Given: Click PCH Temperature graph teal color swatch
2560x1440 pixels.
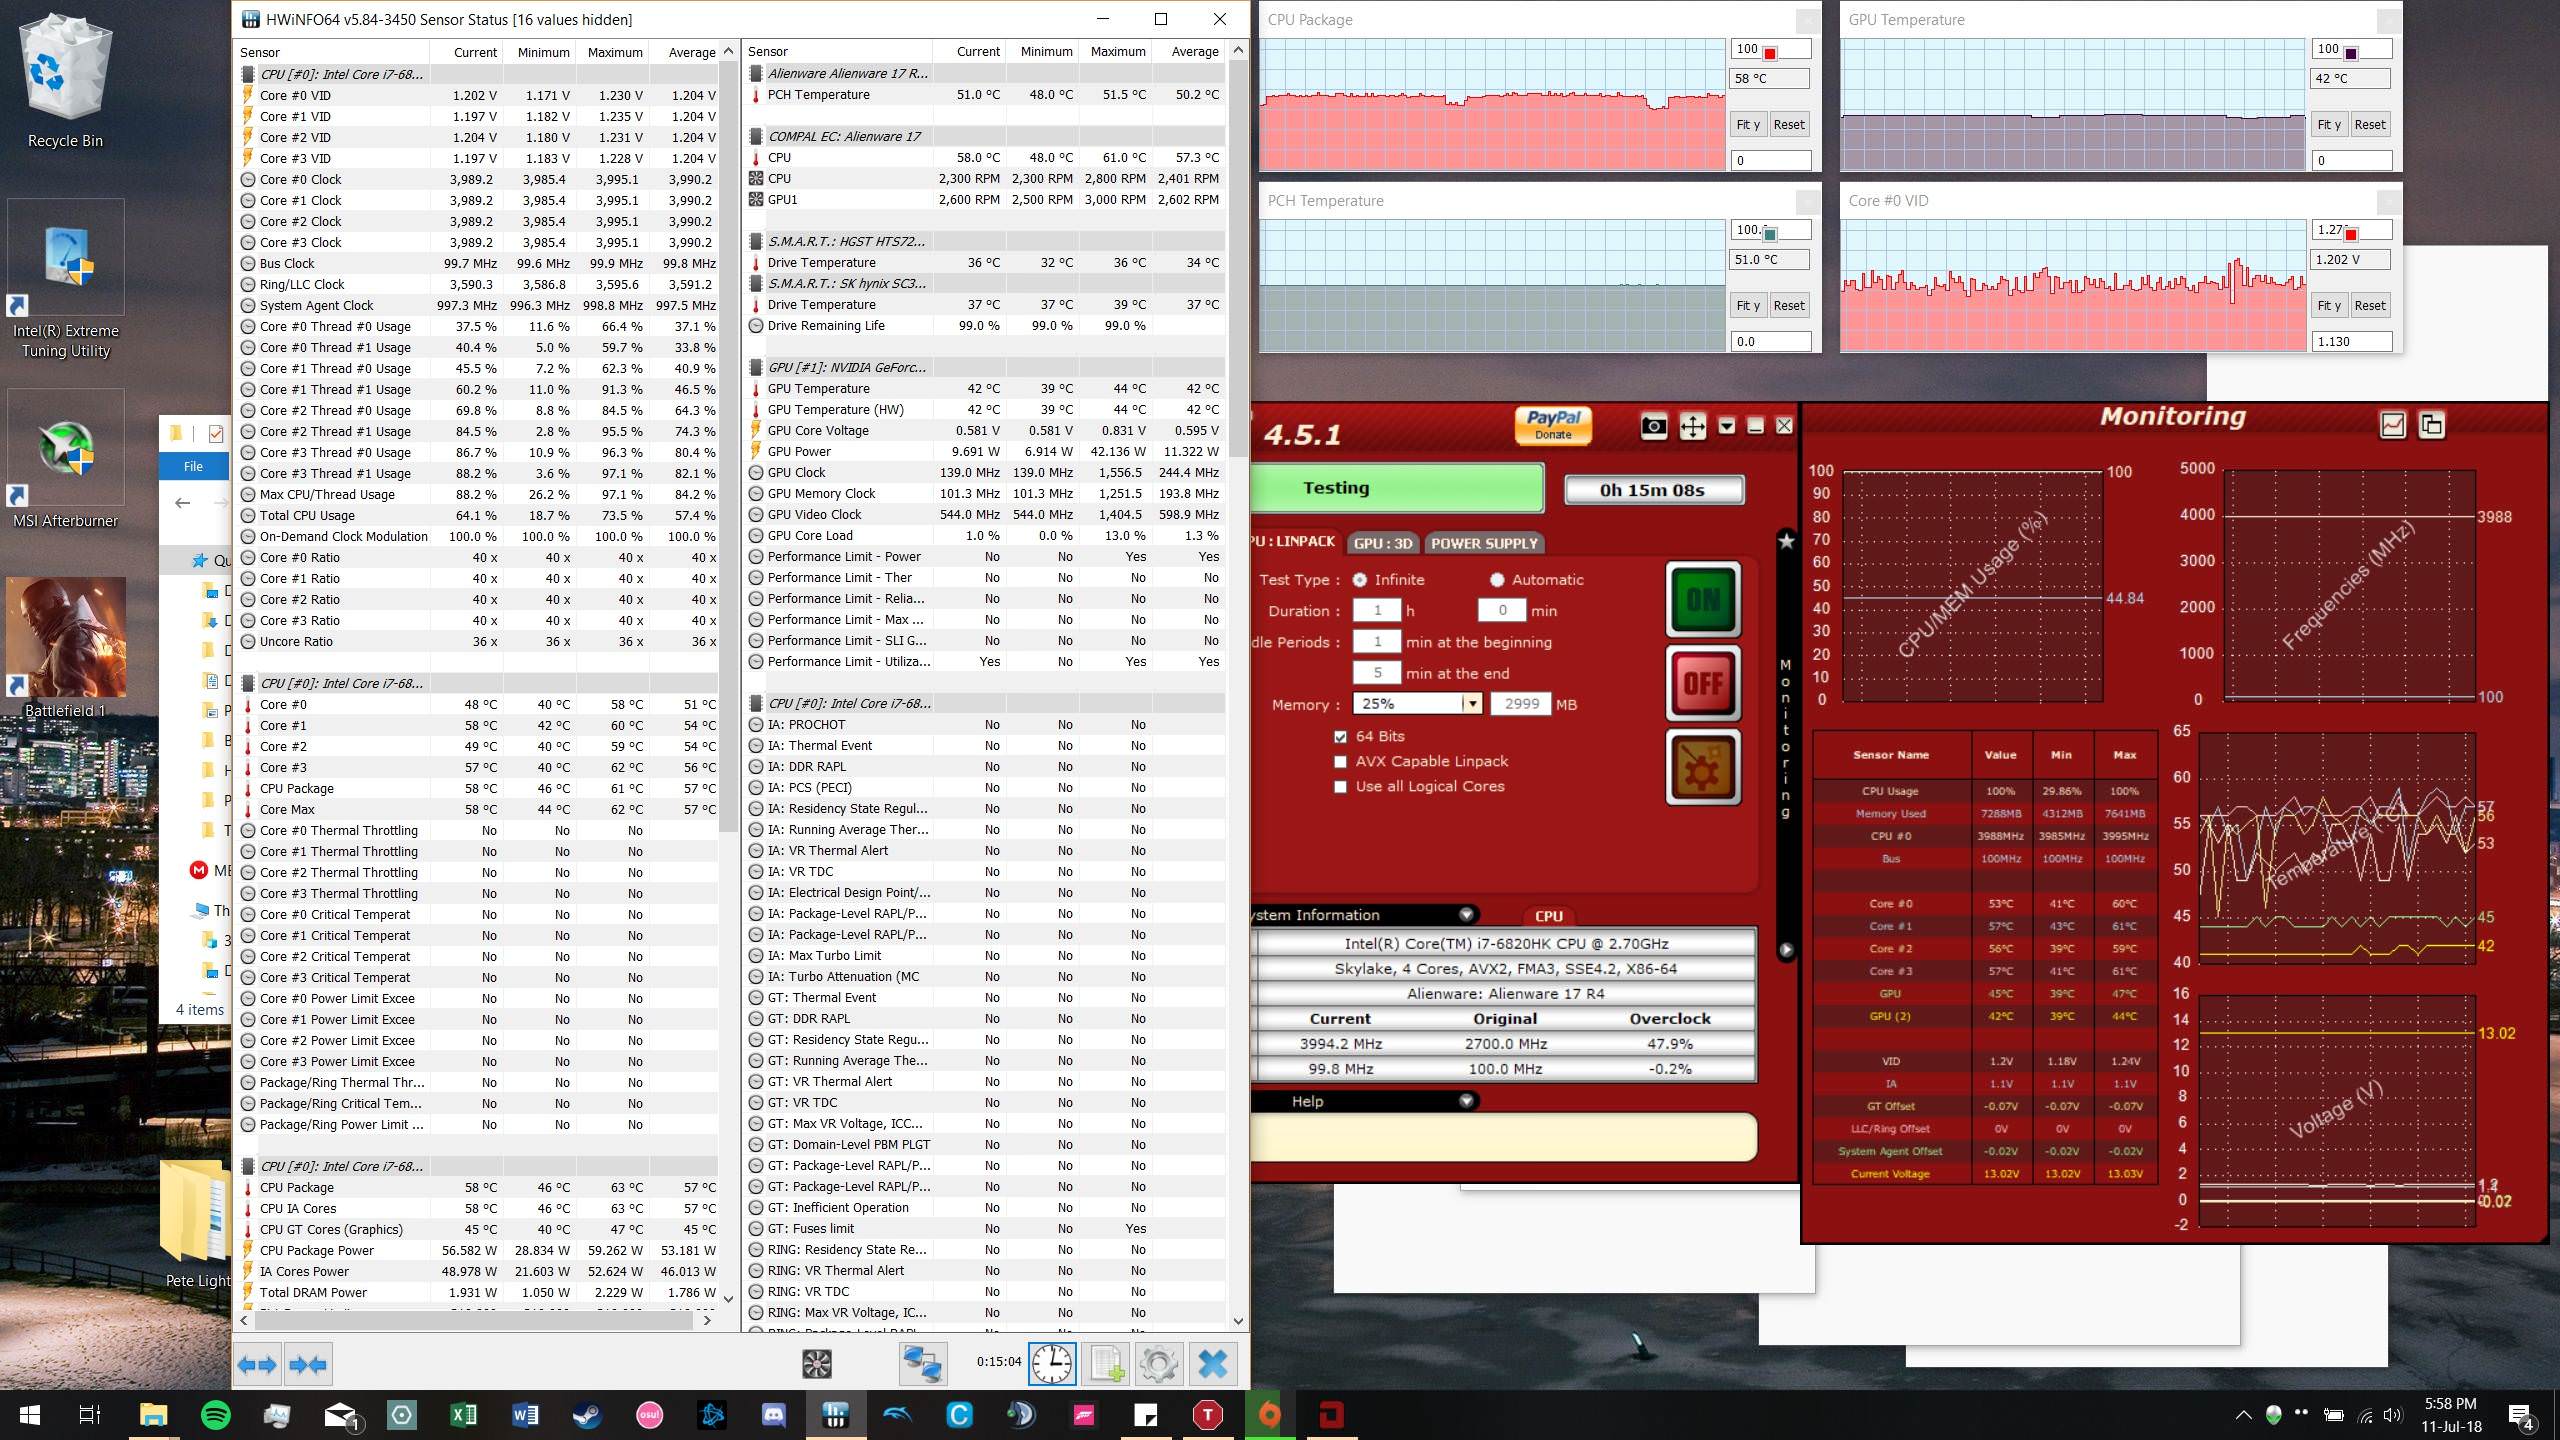Looking at the screenshot, I should click(1770, 234).
